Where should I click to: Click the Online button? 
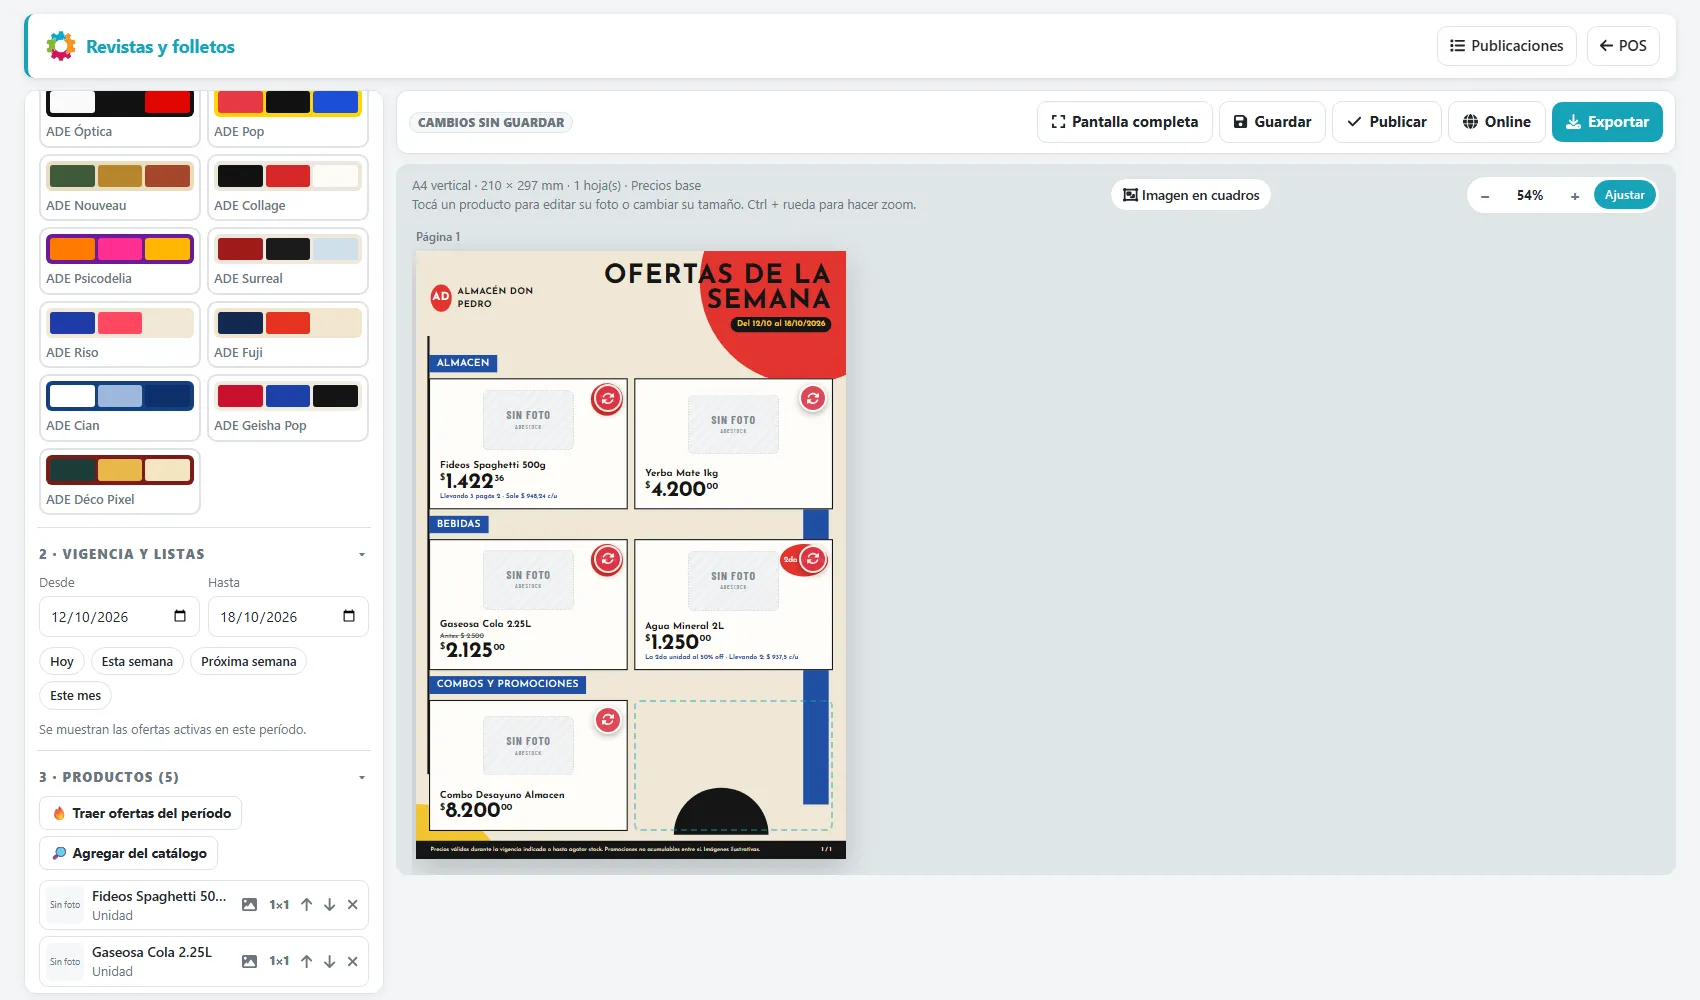pyautogui.click(x=1497, y=122)
